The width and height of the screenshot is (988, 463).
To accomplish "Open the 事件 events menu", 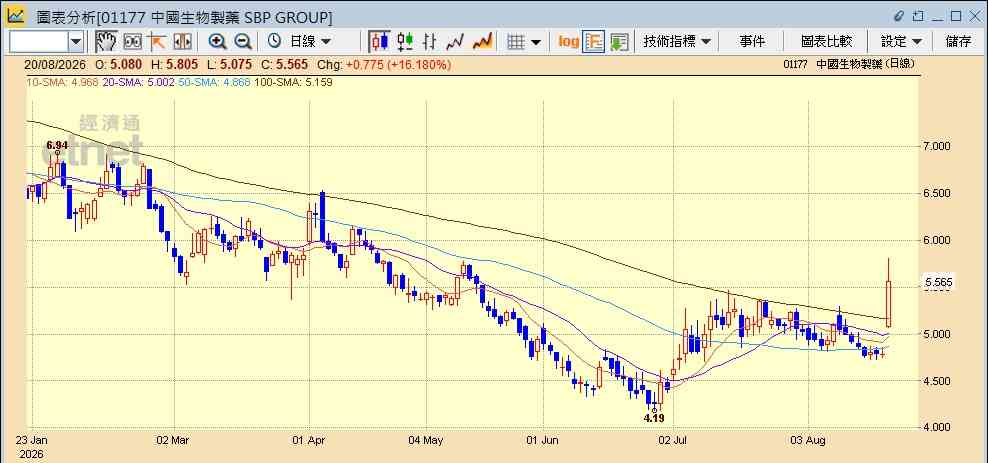I will 752,42.
